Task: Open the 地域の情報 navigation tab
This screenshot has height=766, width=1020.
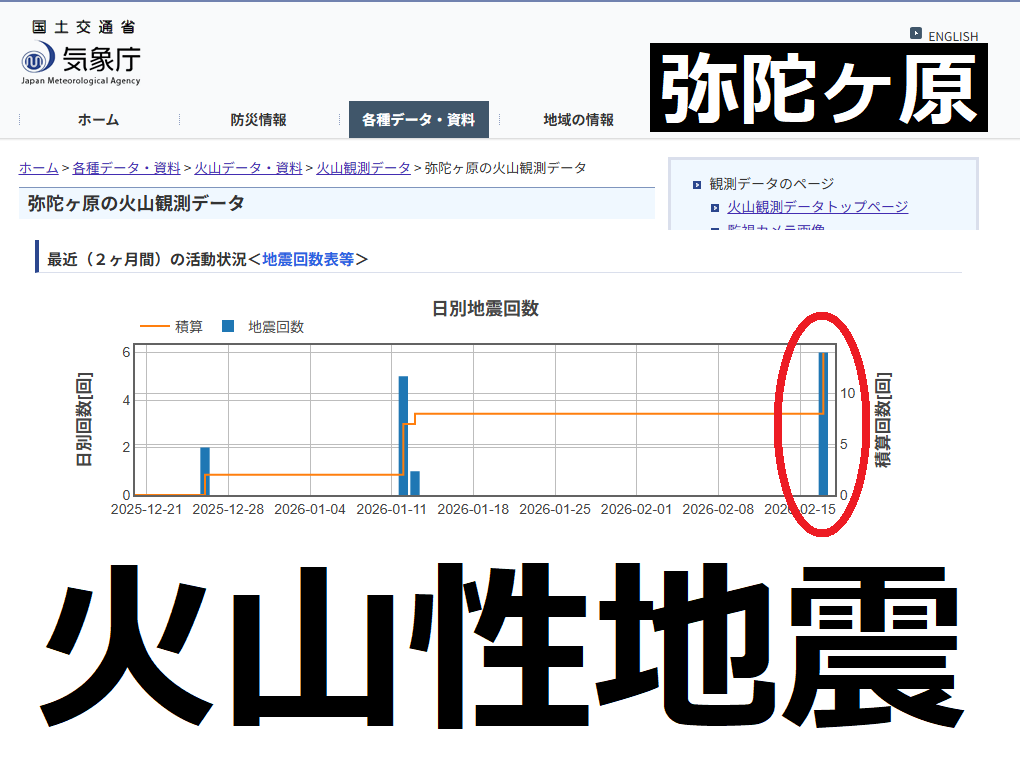Action: pos(578,120)
